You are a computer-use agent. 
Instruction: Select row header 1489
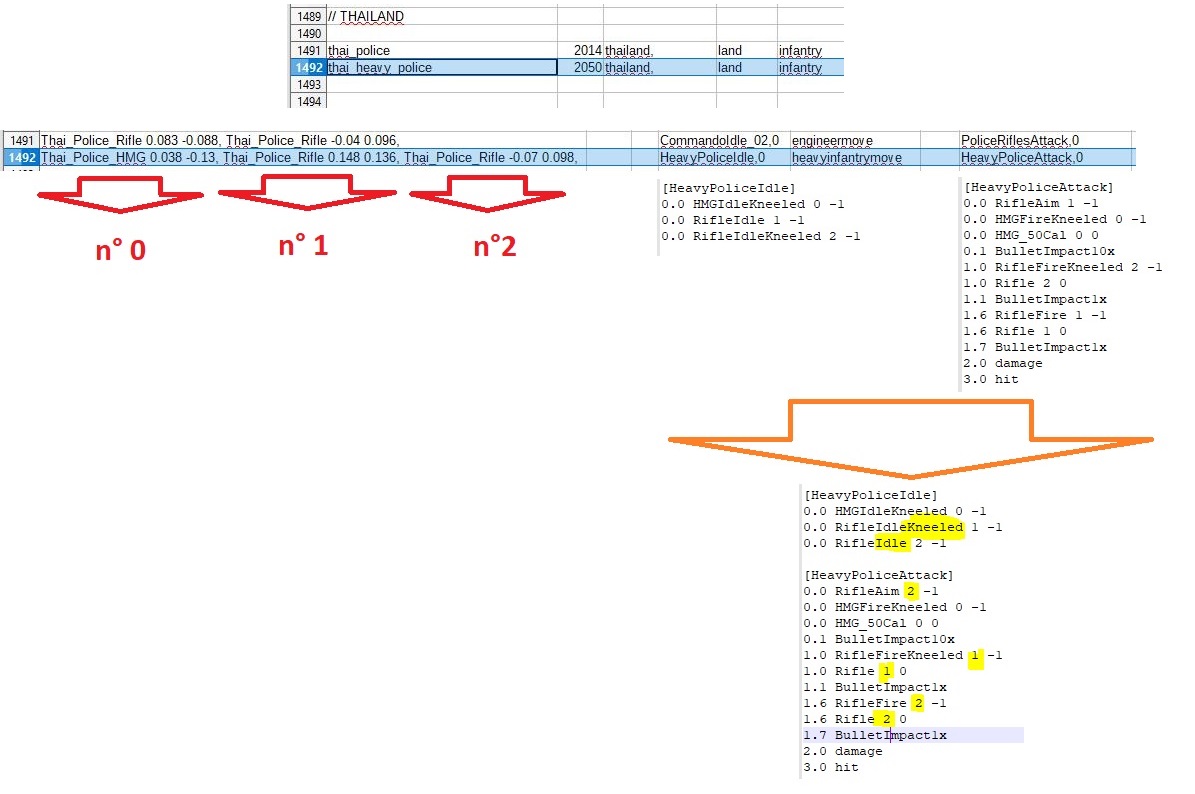[x=307, y=17]
